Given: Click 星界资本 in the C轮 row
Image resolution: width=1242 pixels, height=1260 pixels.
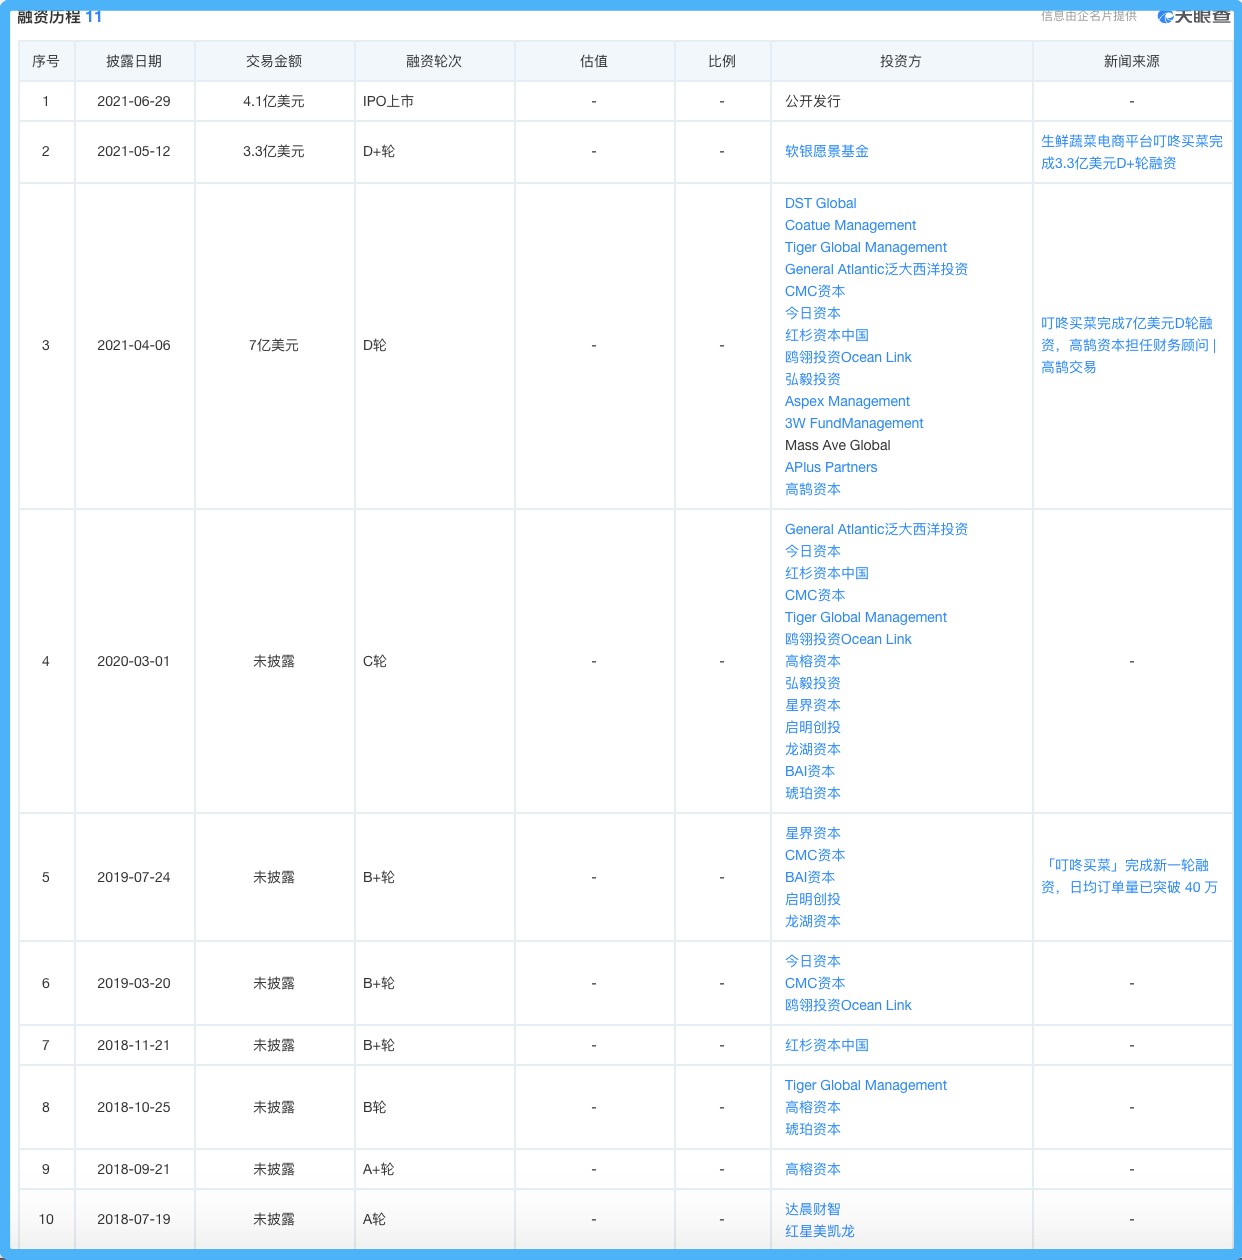Looking at the screenshot, I should click(x=812, y=705).
